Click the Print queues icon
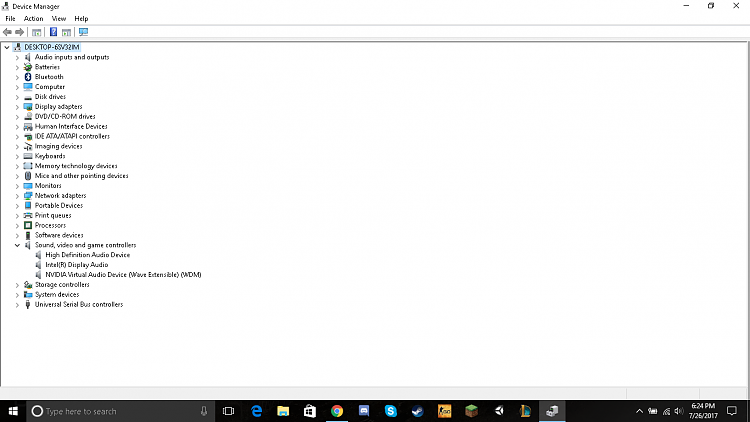This screenshot has height=422, width=750. pyautogui.click(x=28, y=215)
